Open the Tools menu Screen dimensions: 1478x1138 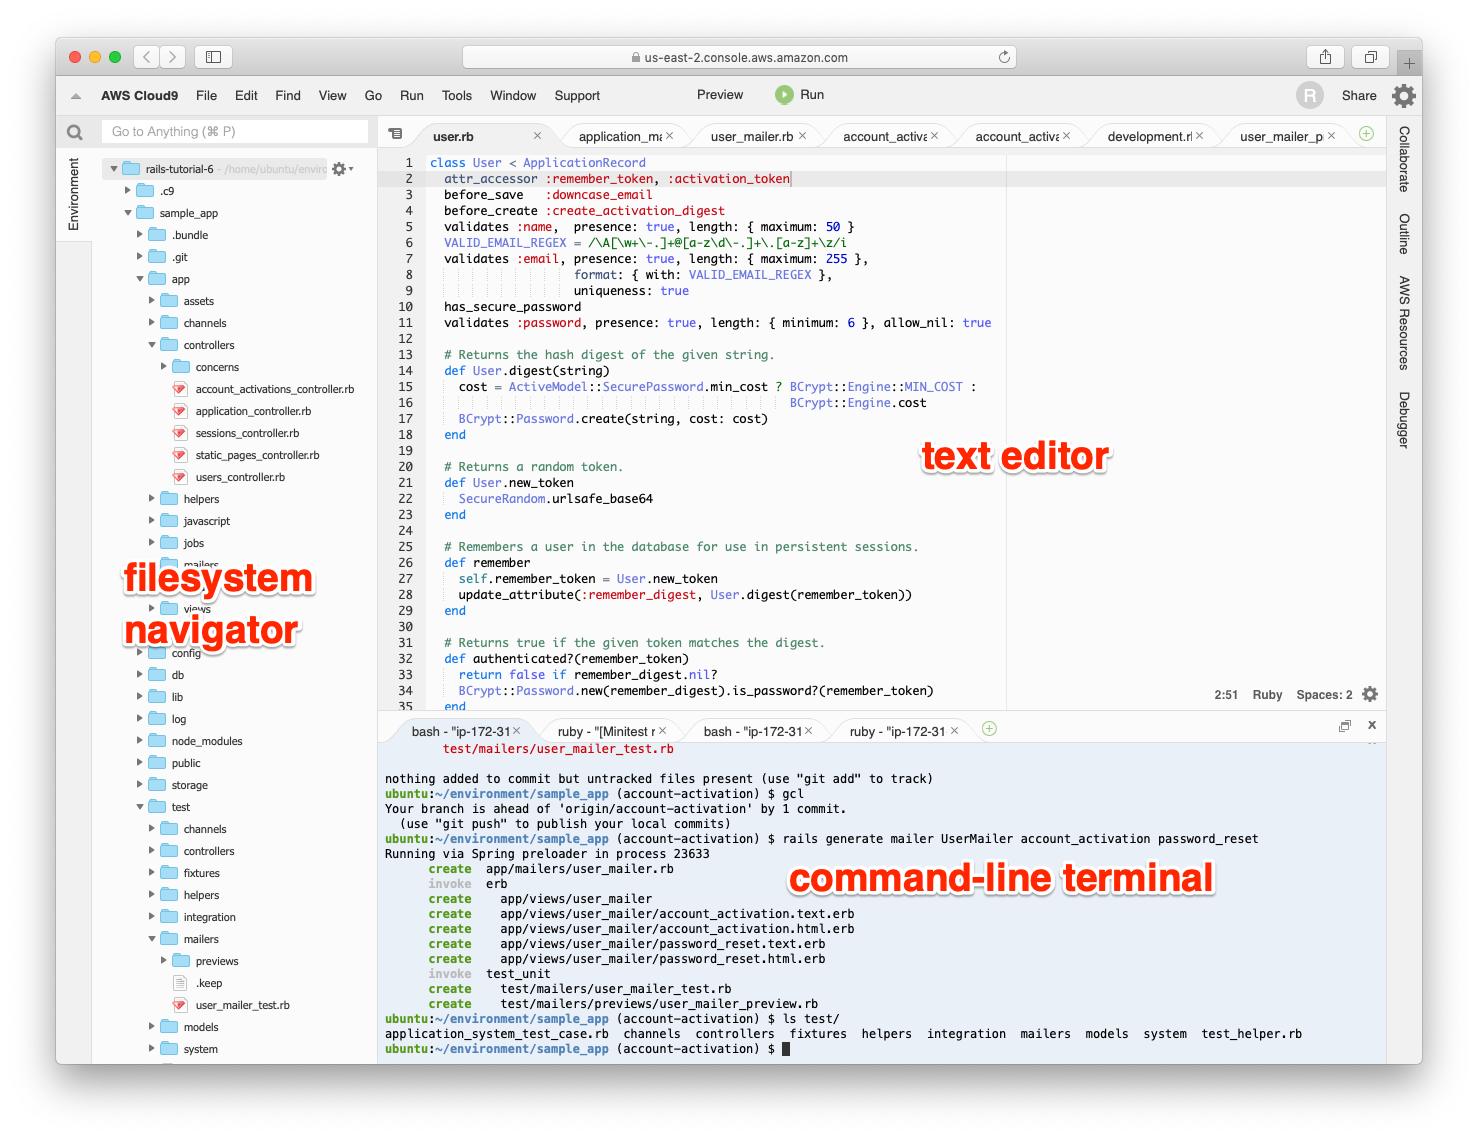[x=456, y=96]
